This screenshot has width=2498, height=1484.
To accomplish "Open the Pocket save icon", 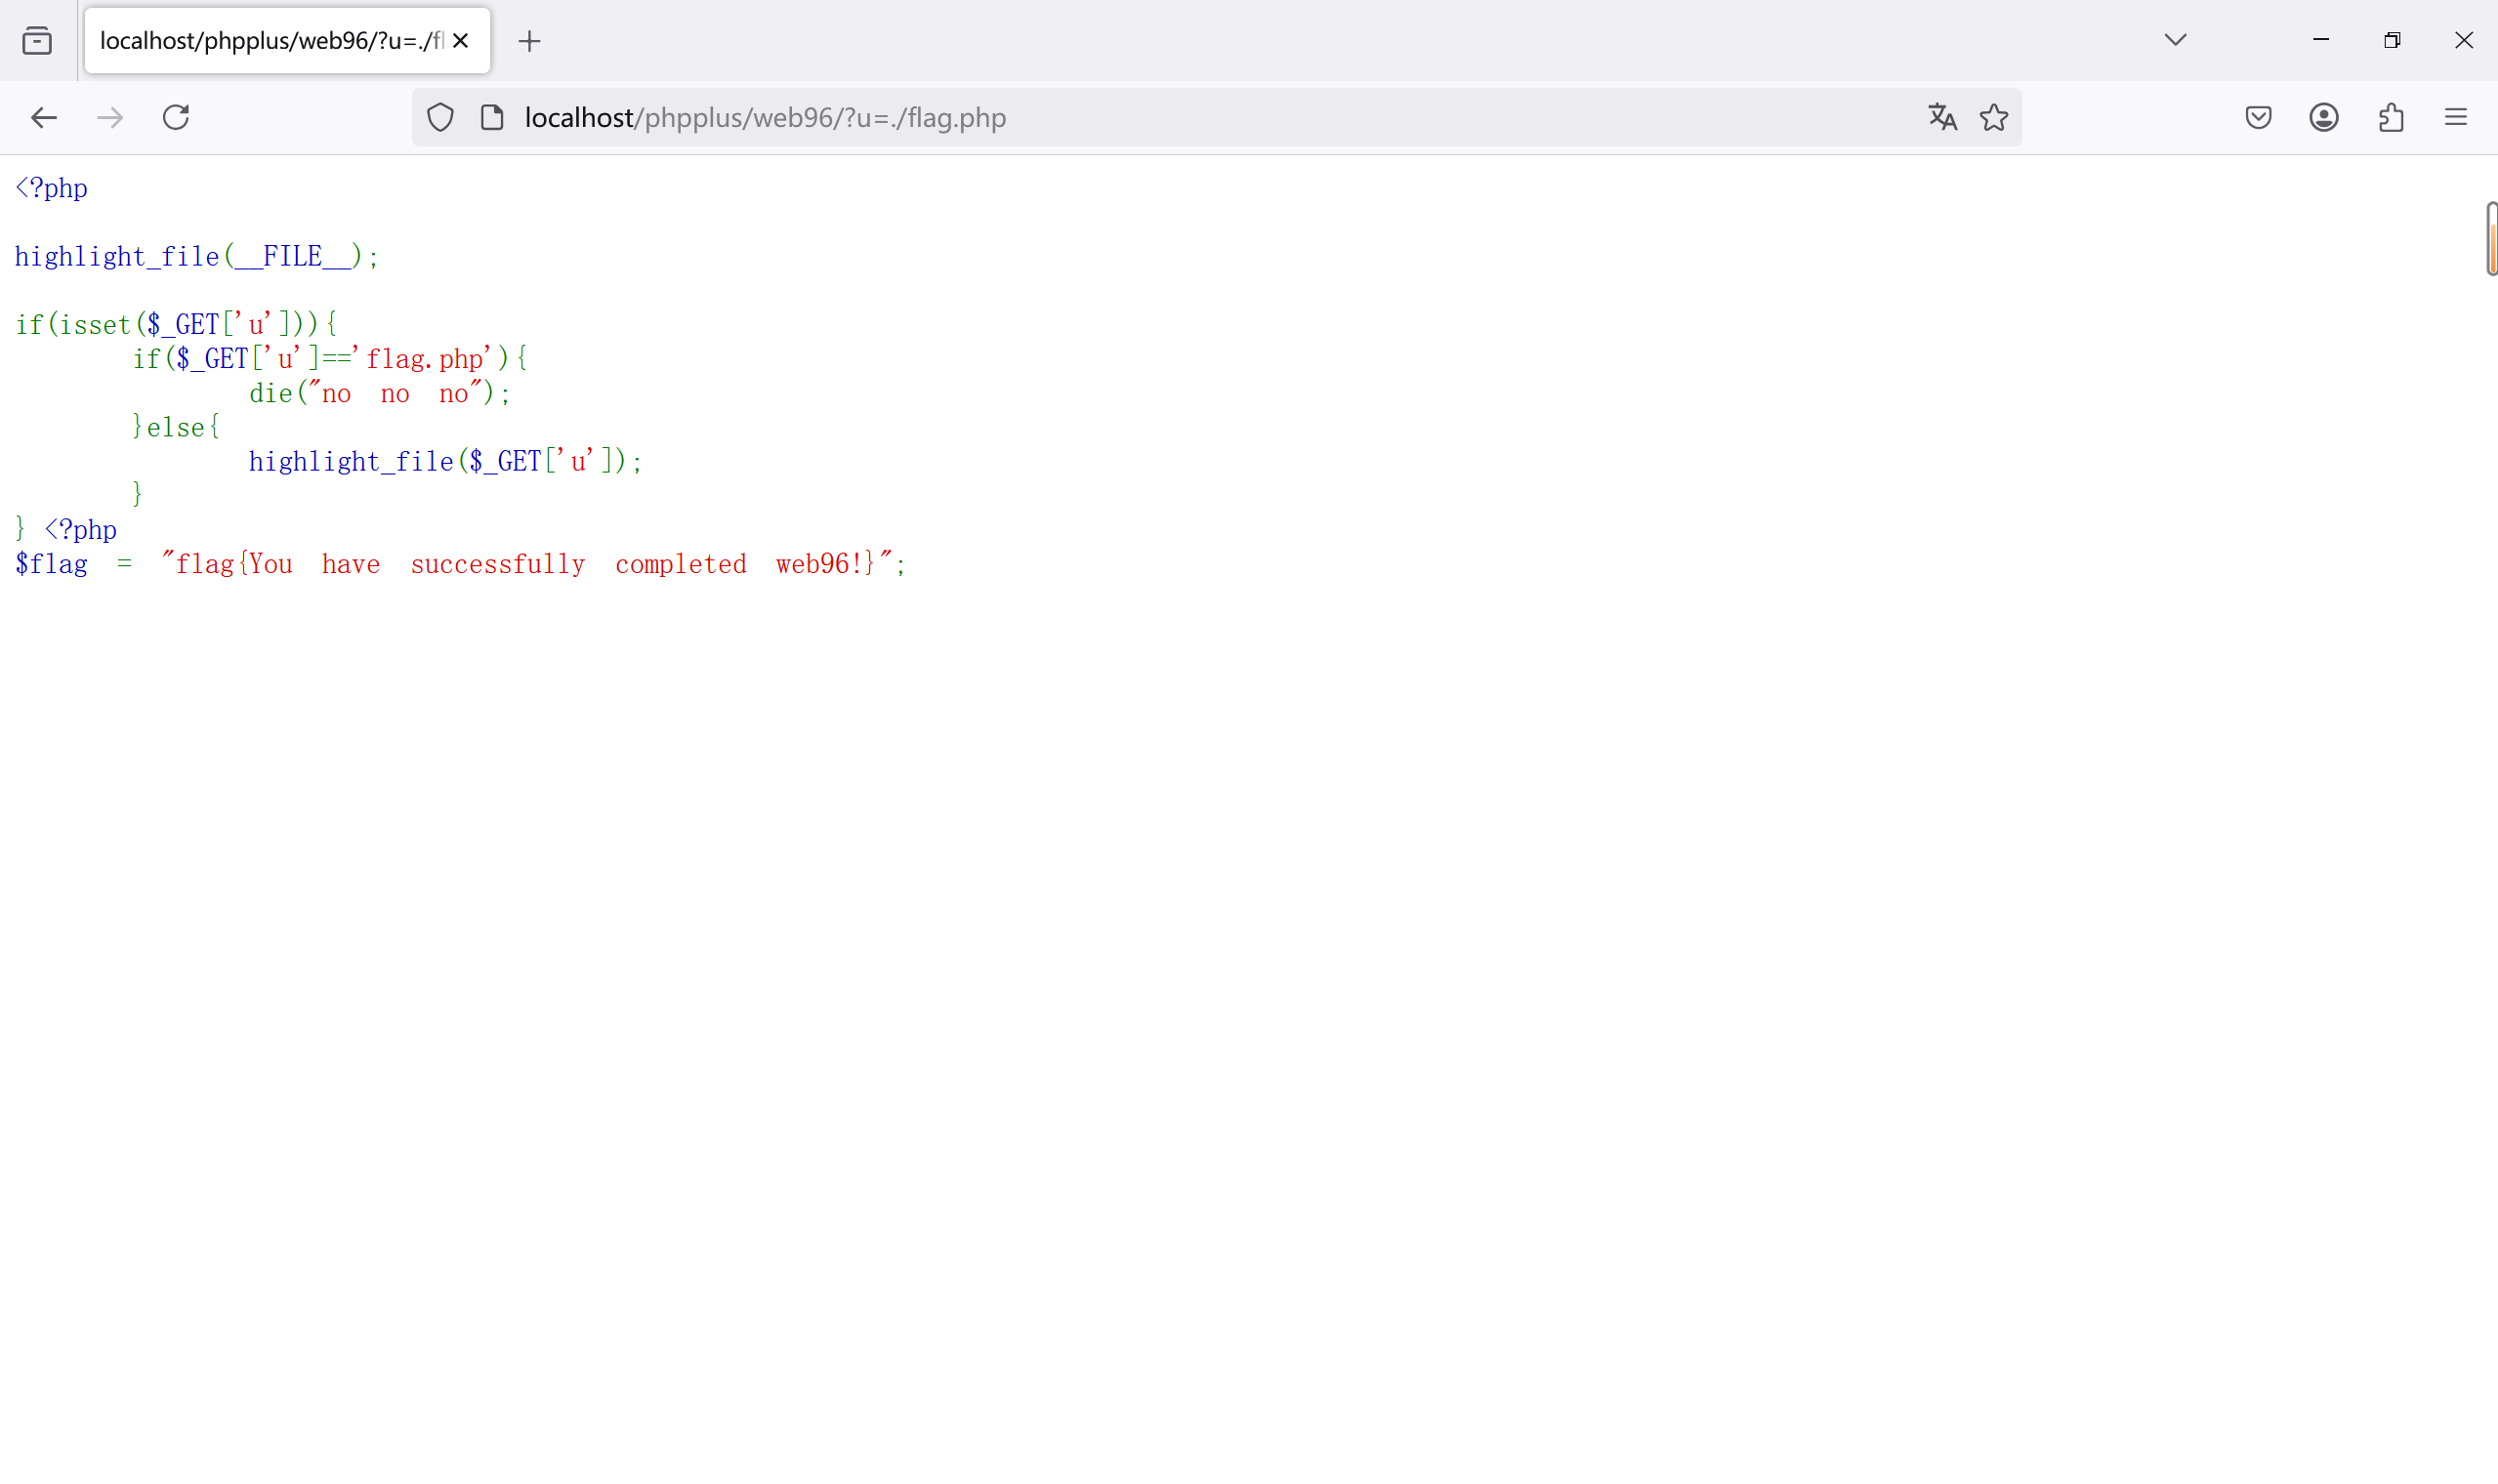I will (2258, 118).
